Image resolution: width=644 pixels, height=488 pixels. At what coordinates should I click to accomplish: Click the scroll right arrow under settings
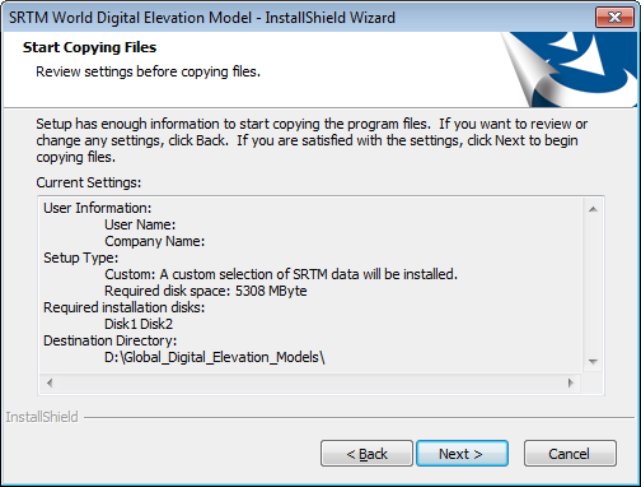coord(571,383)
